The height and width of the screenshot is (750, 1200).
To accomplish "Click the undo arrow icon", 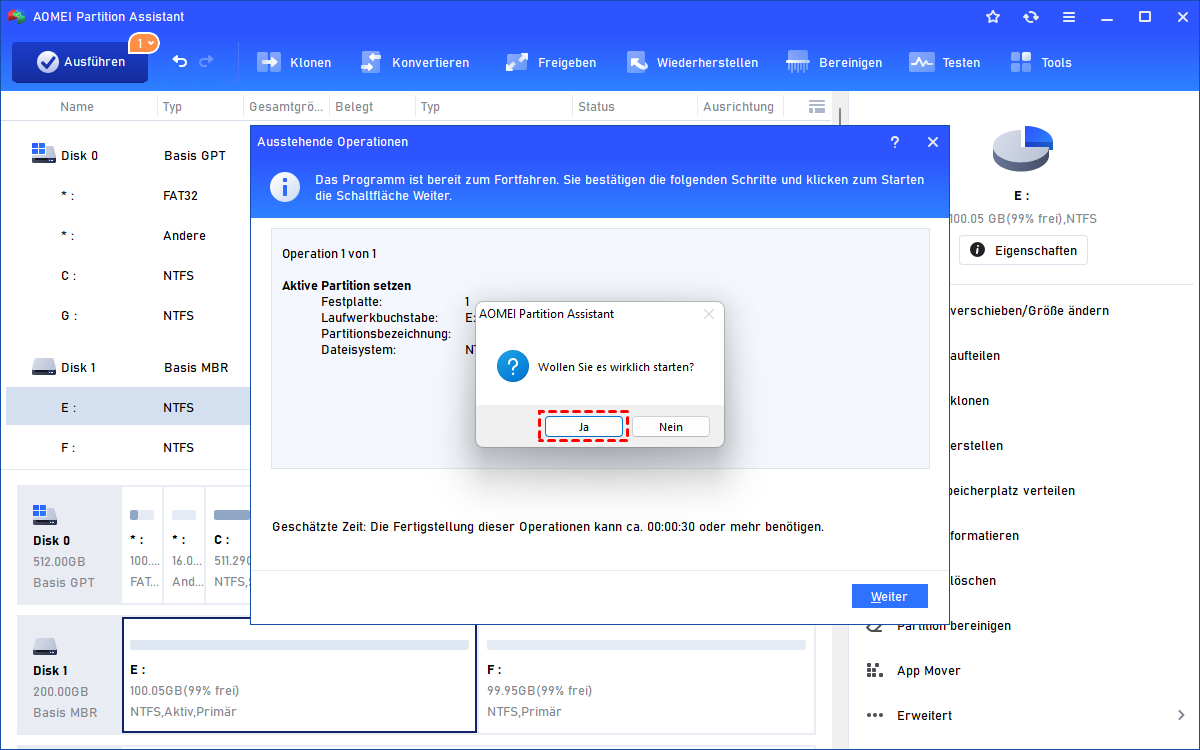I will 180,62.
